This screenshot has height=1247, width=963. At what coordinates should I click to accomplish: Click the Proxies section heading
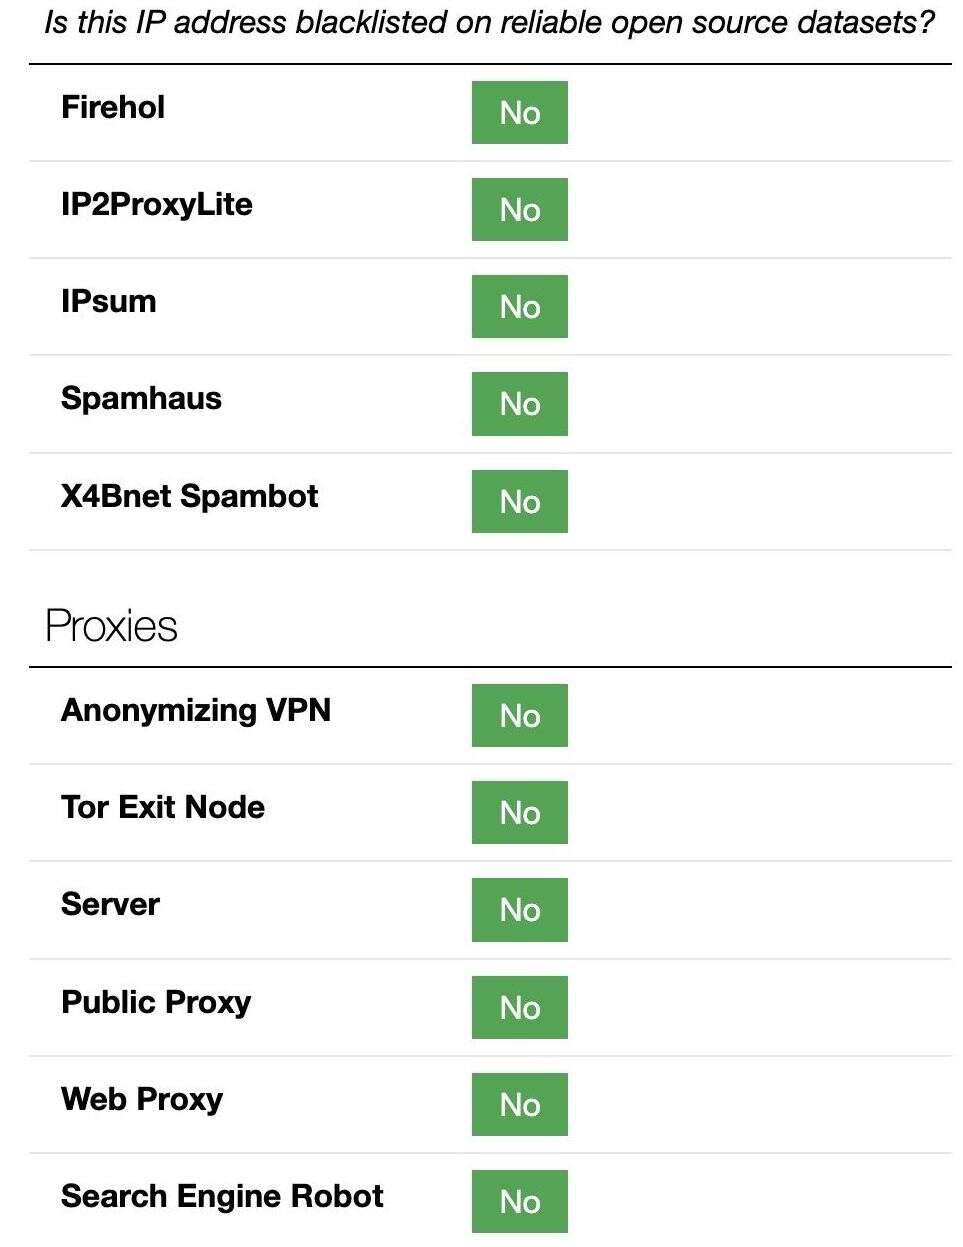(111, 626)
